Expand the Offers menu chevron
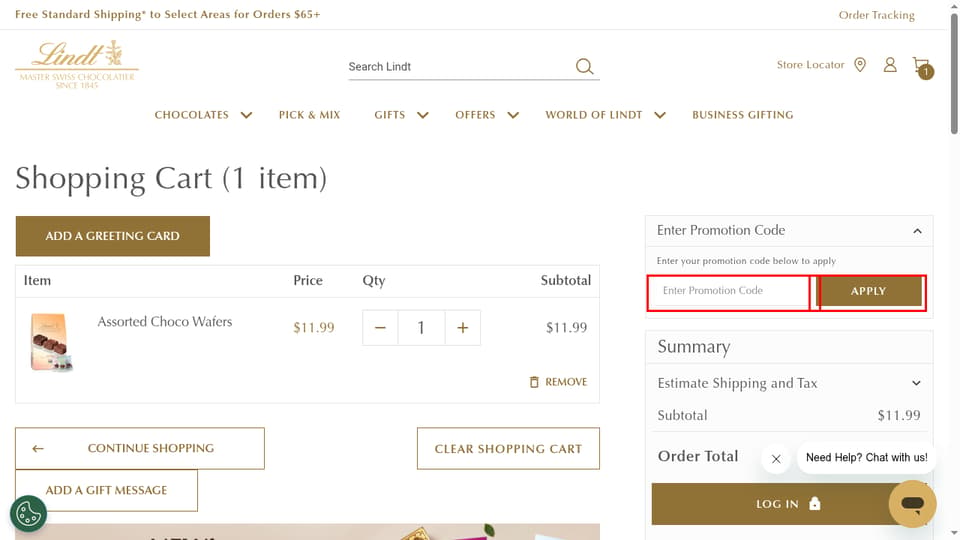The width and height of the screenshot is (960, 540). click(513, 115)
